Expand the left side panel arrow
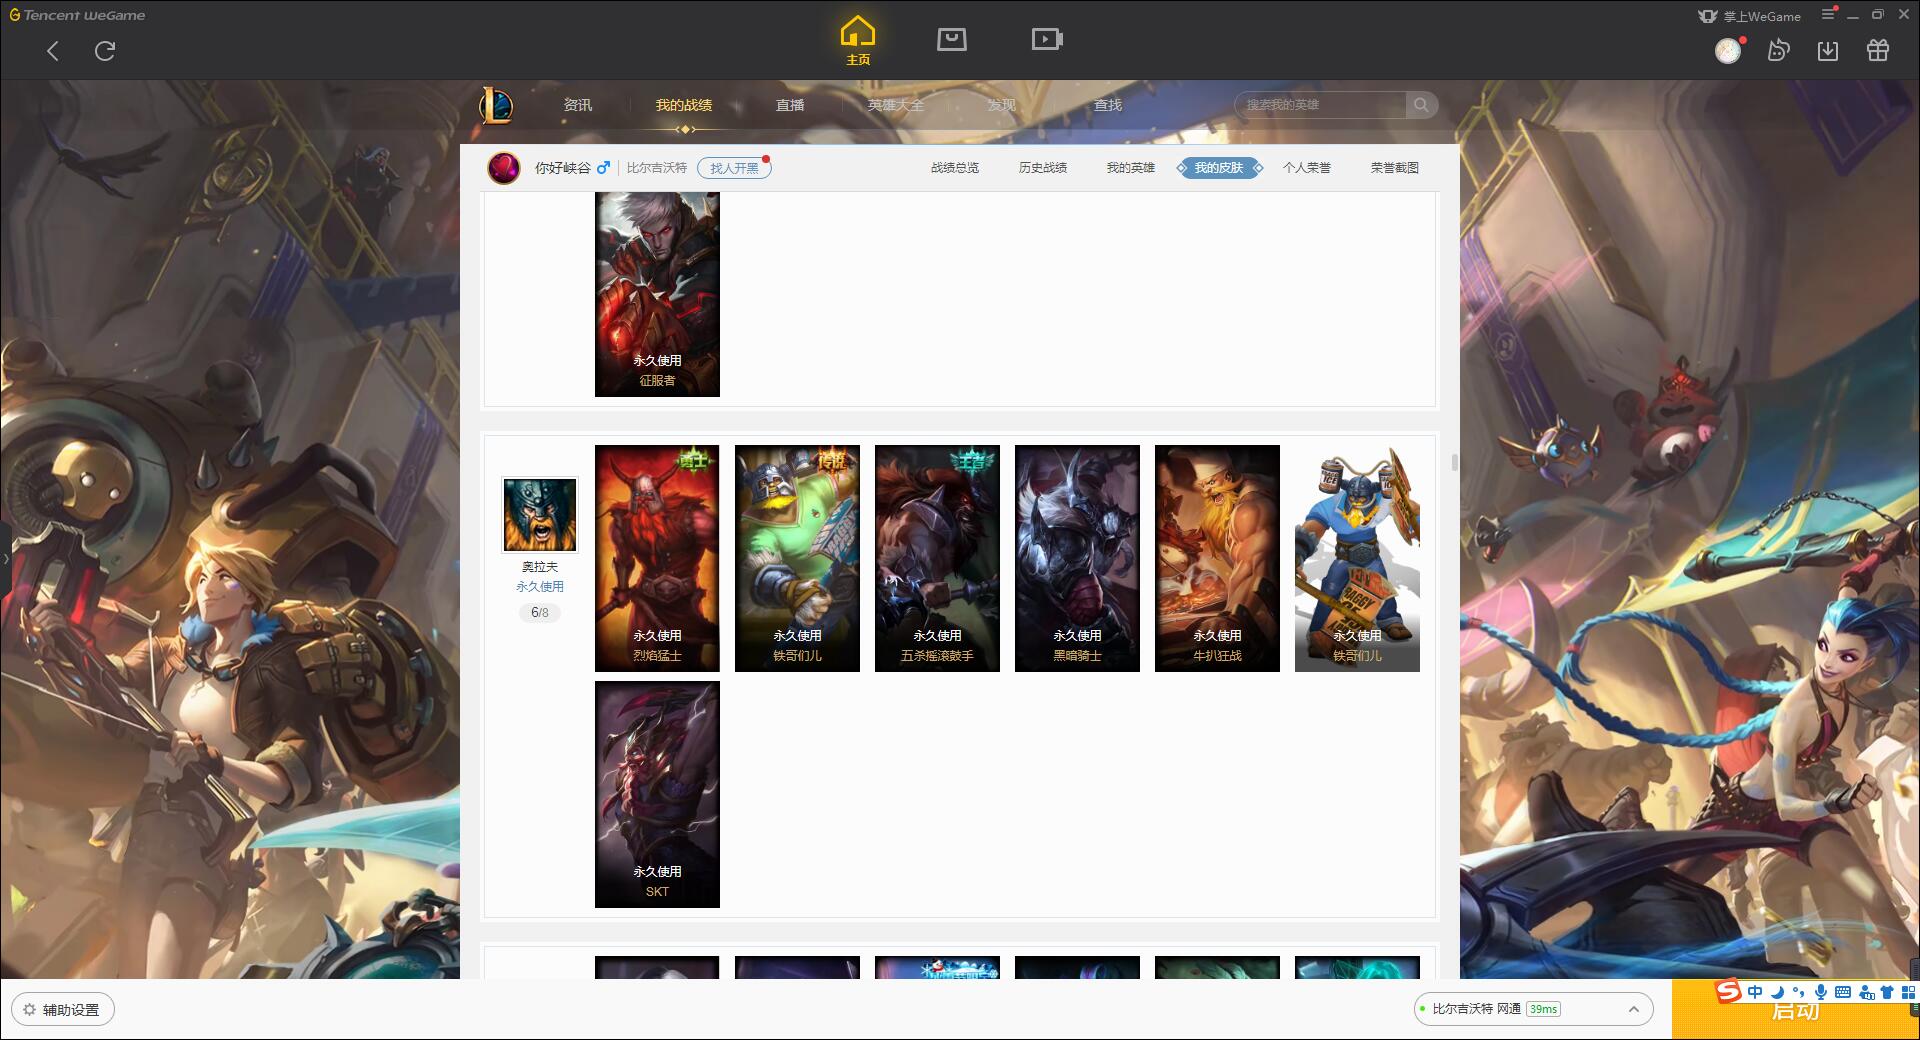The height and width of the screenshot is (1040, 1920). pyautogui.click(x=5, y=558)
